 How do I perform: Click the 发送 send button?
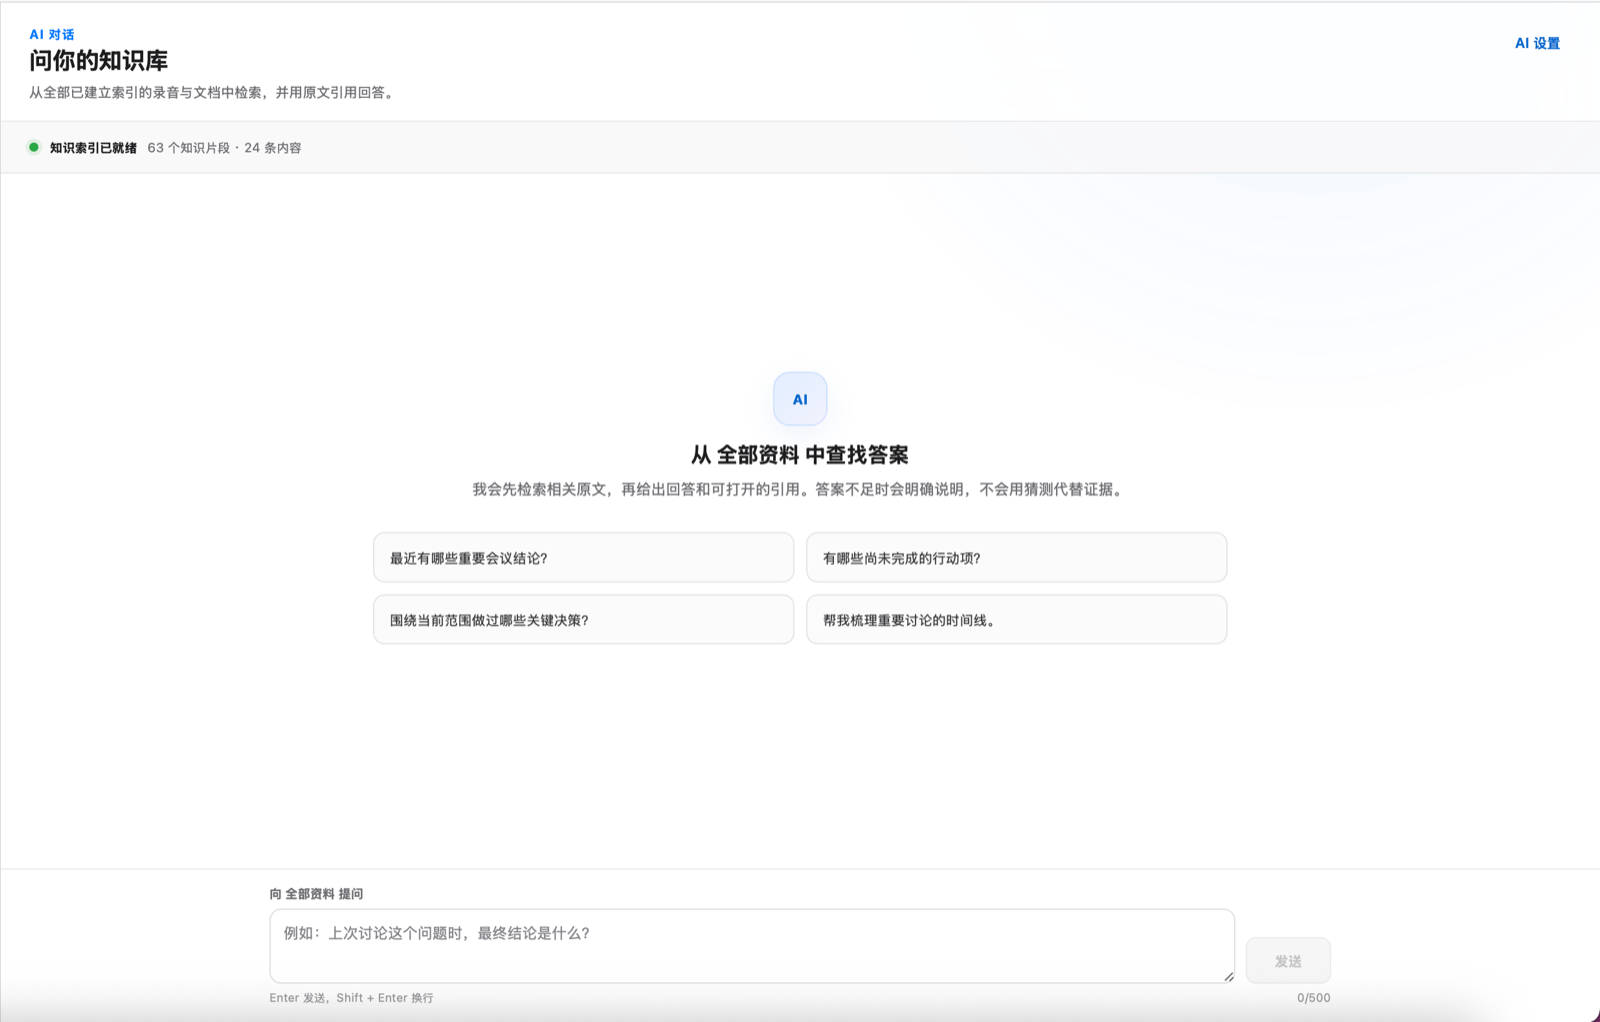click(1288, 961)
